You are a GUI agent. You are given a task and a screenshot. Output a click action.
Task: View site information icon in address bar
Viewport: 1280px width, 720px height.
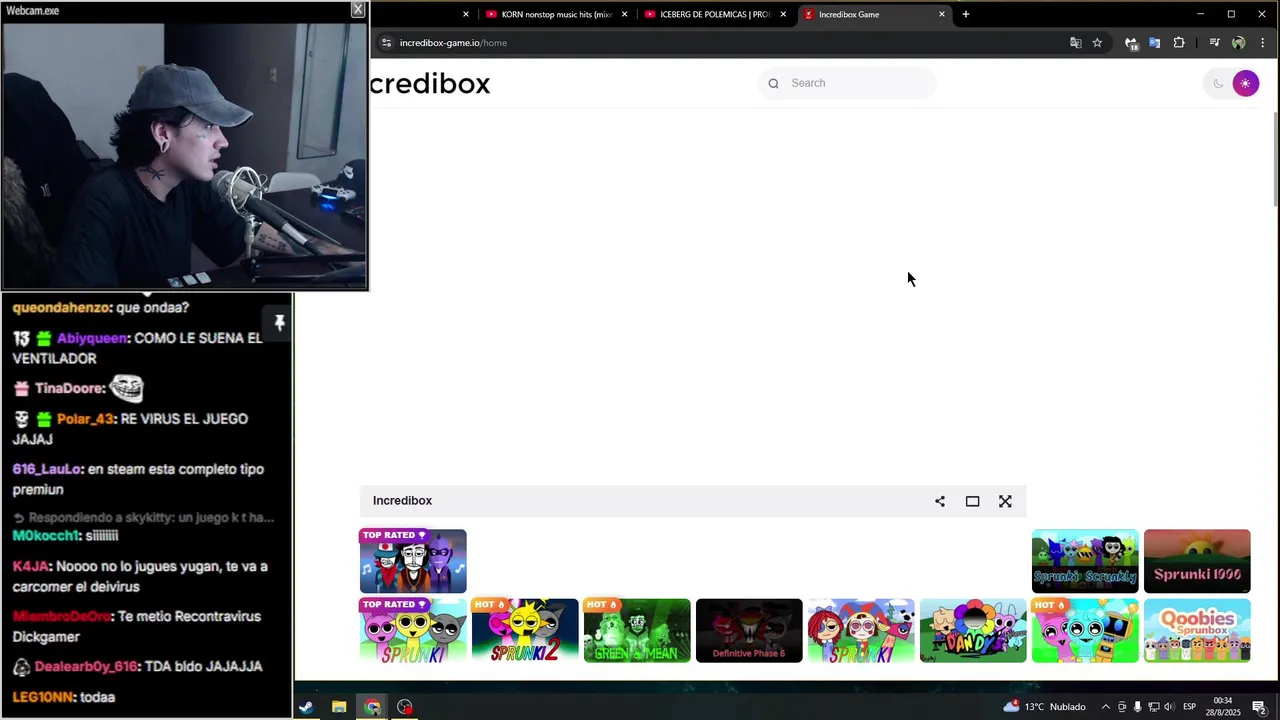point(386,43)
